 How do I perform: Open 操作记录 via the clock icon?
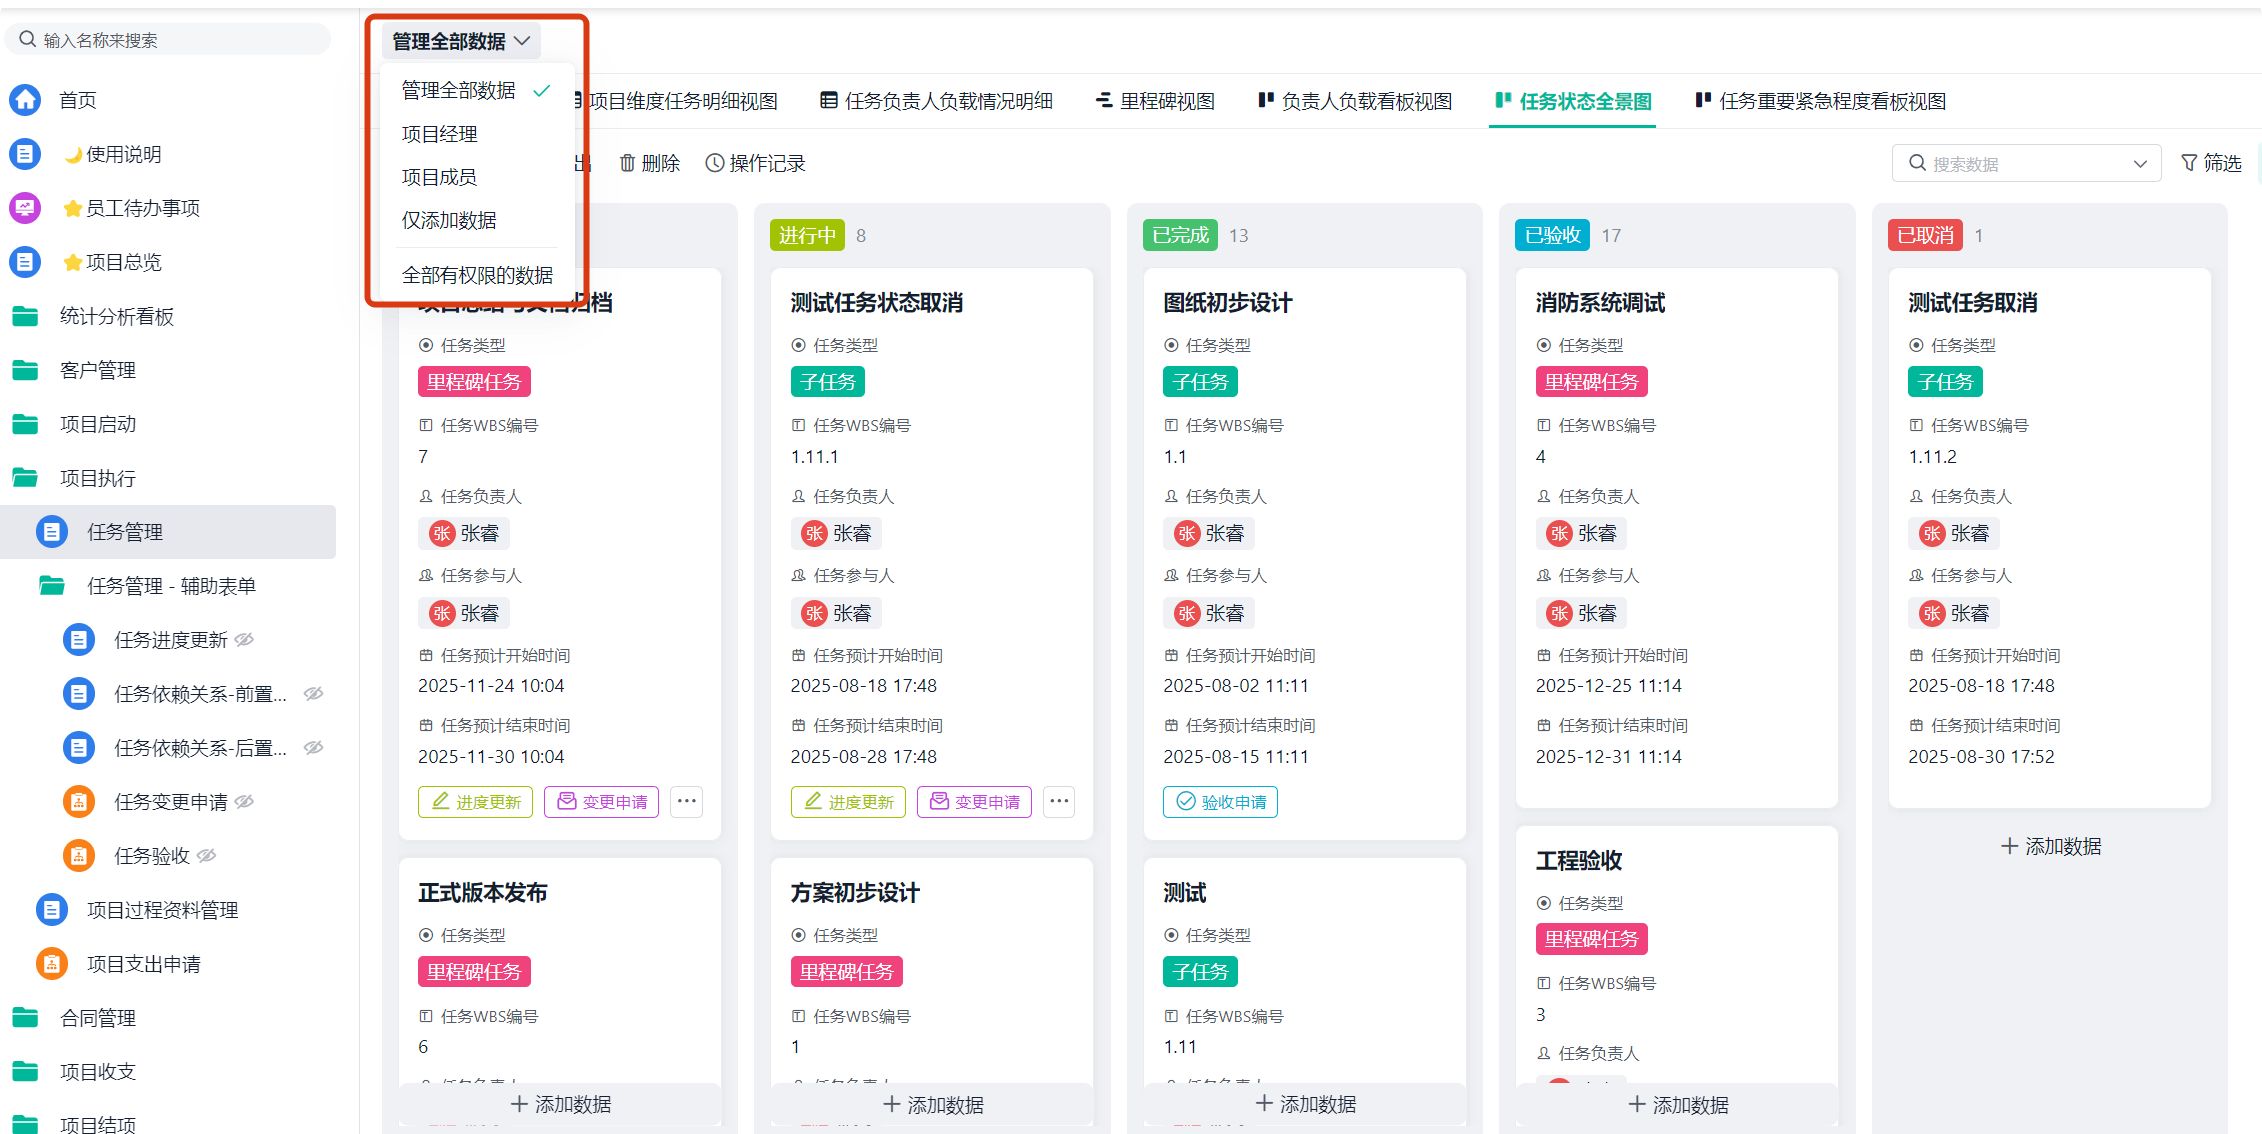coord(714,163)
